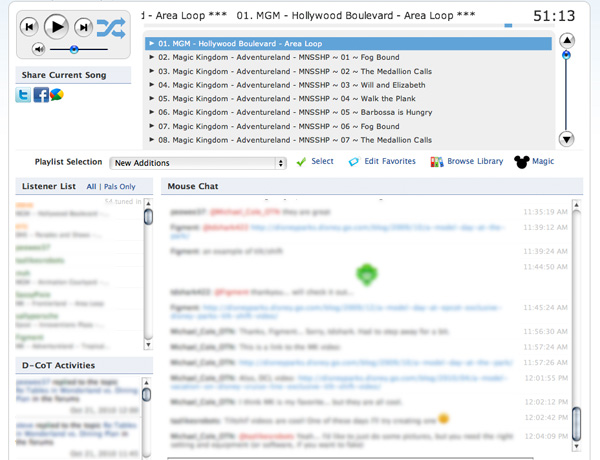Screen dimensions: 600x460
Task: Show All listeners in Listener List
Action: (x=91, y=187)
